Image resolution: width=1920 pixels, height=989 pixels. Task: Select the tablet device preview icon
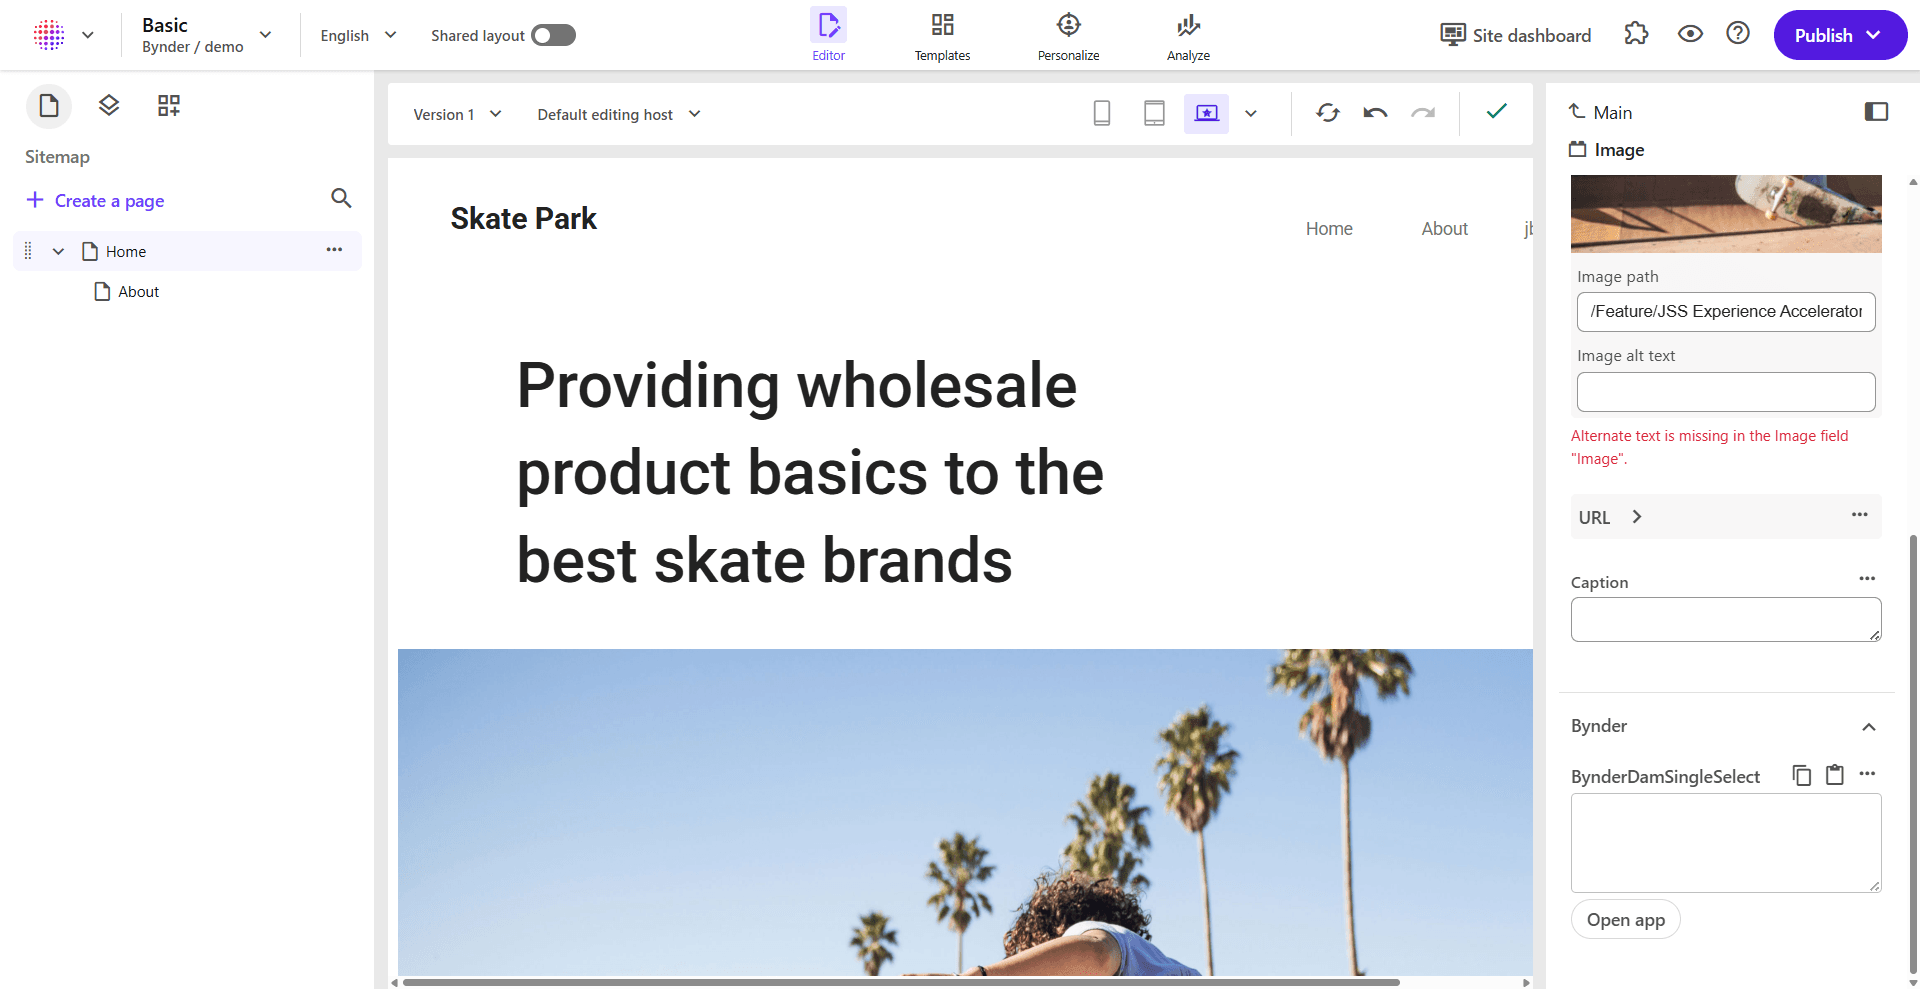click(1154, 114)
